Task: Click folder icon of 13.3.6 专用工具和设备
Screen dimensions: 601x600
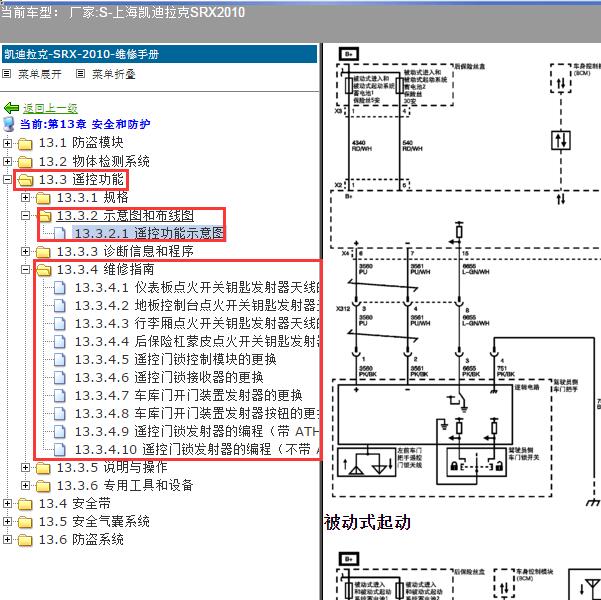Action: tap(43, 486)
